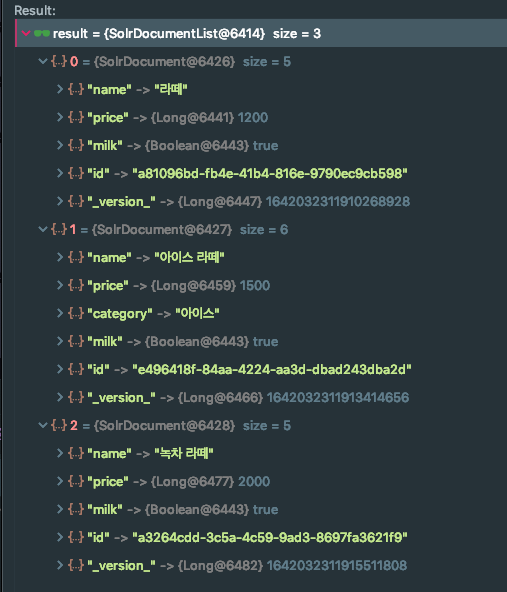Image resolution: width=507 pixels, height=592 pixels.
Task: Select the name "녹차 라떼" row
Action: (261, 453)
